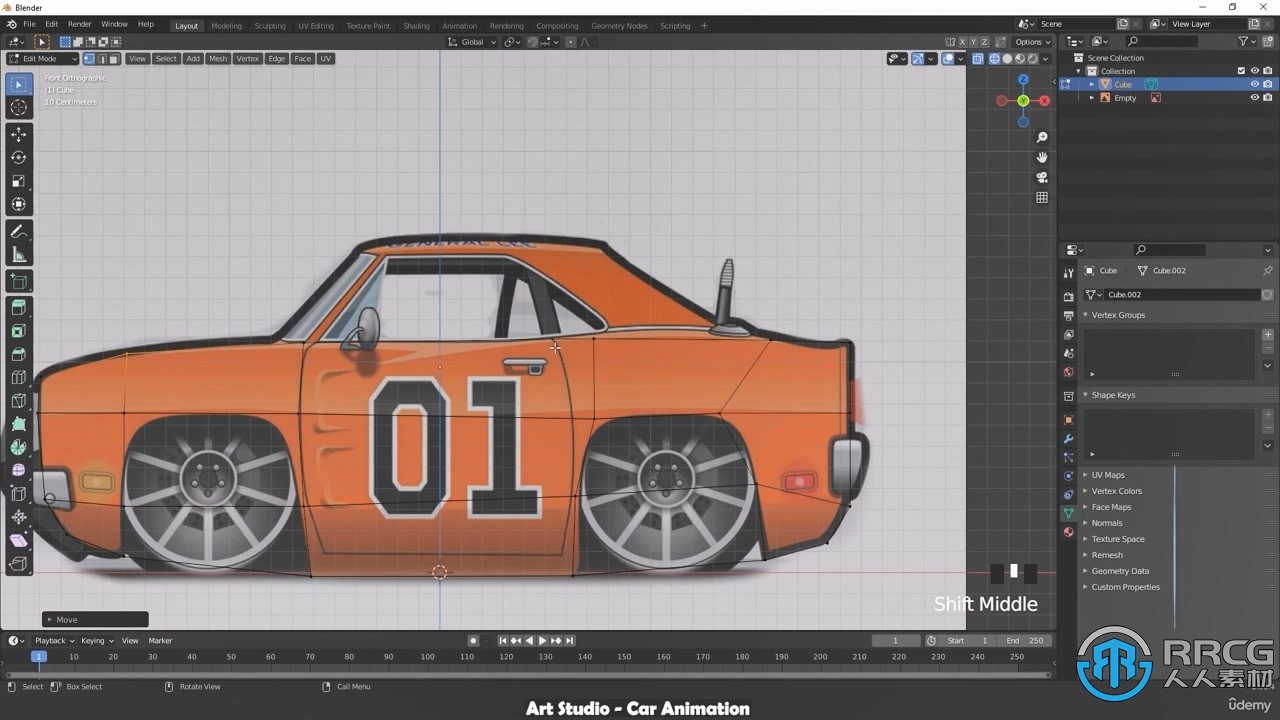The image size is (1280, 720).
Task: Enable face select mode
Action: pyautogui.click(x=114, y=59)
